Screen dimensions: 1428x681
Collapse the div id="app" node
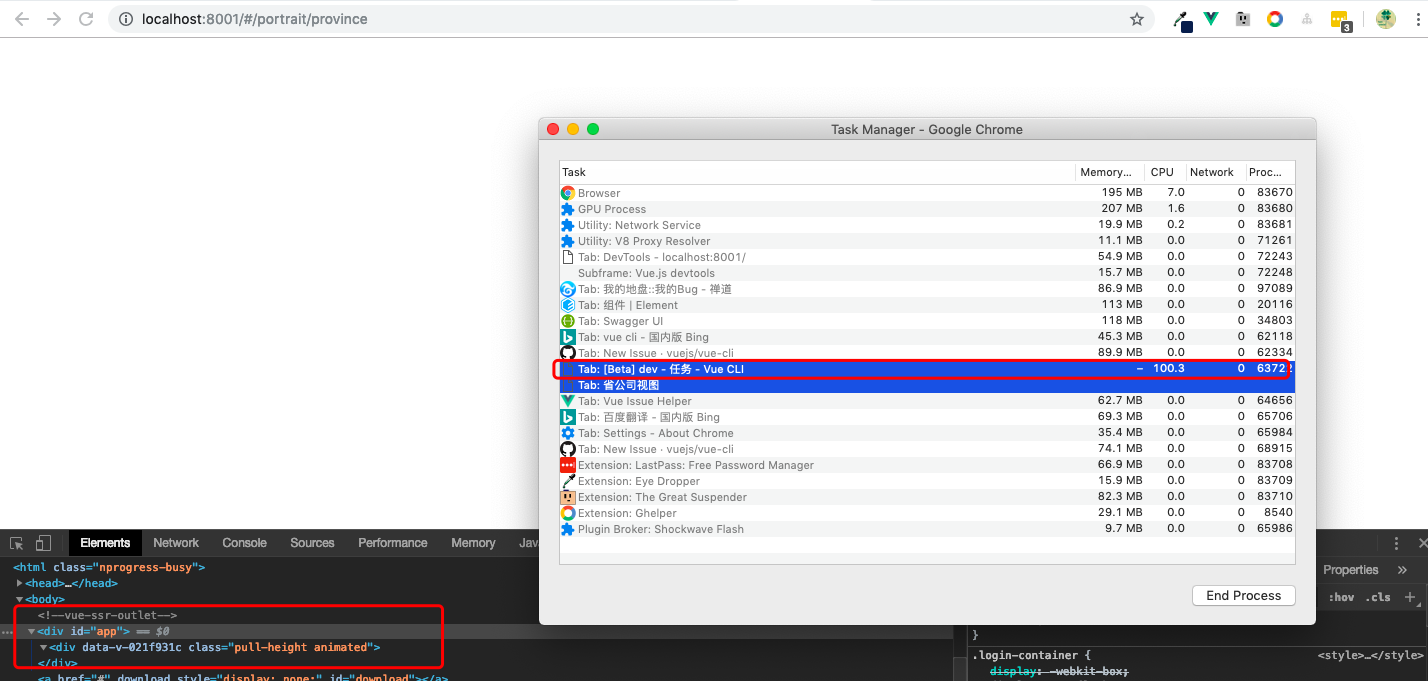pyautogui.click(x=32, y=631)
